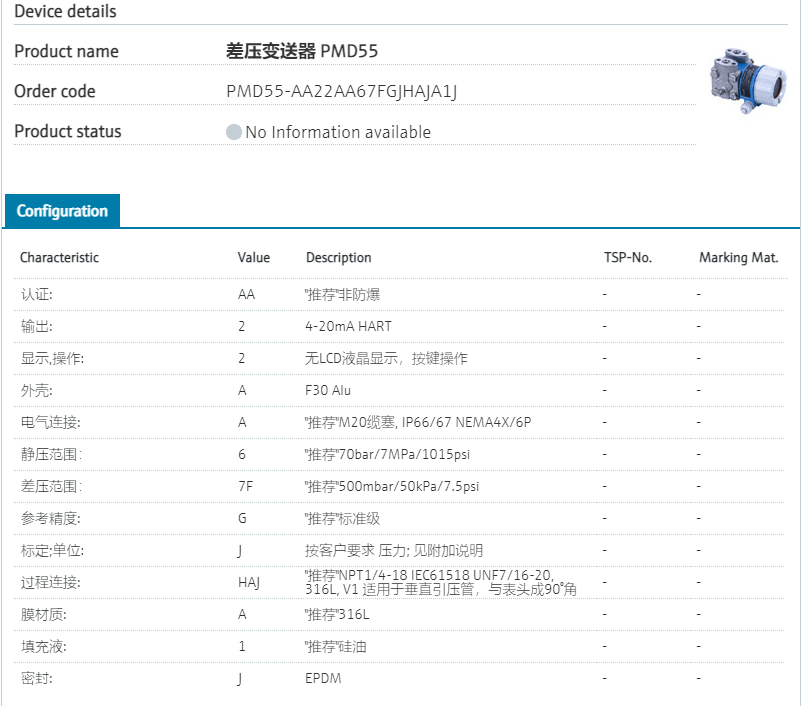Click the HAJ process connection value

tap(248, 583)
